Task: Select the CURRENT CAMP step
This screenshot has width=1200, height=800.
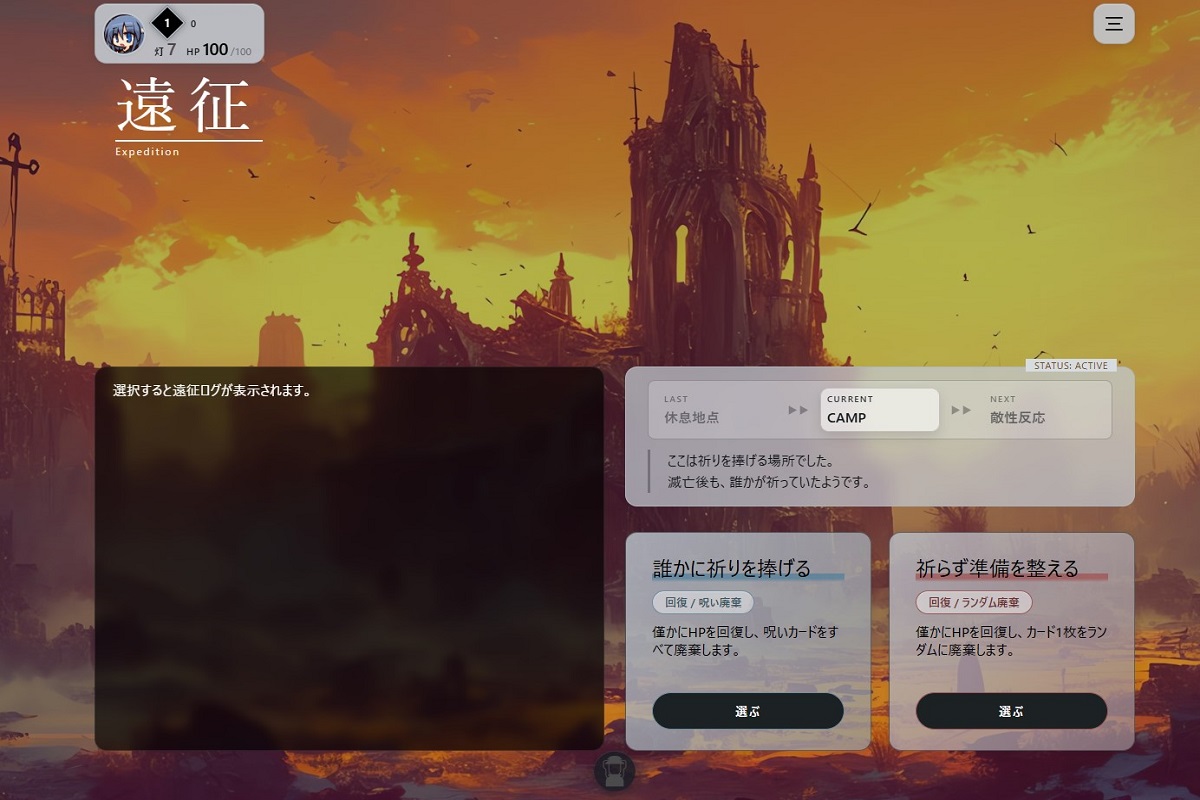Action: click(x=879, y=410)
